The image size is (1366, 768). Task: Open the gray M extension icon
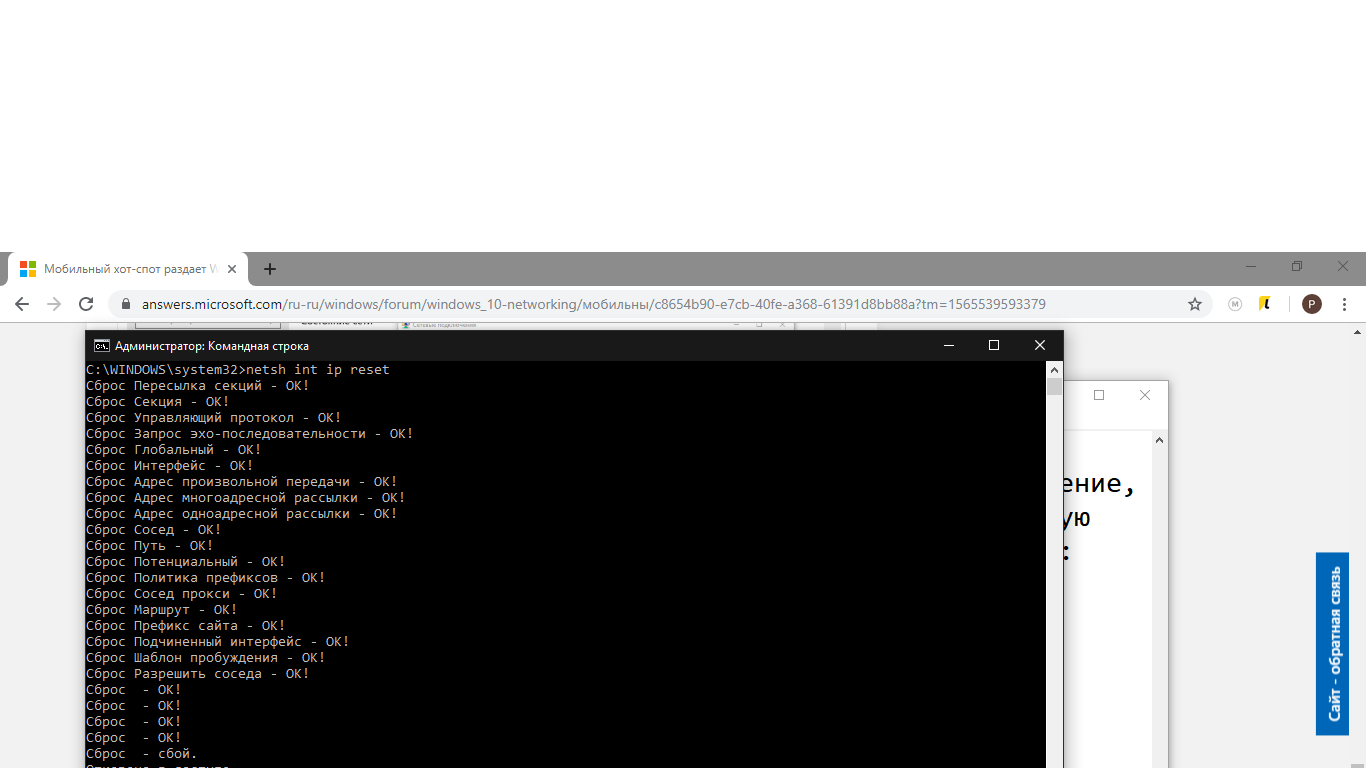click(x=1235, y=304)
